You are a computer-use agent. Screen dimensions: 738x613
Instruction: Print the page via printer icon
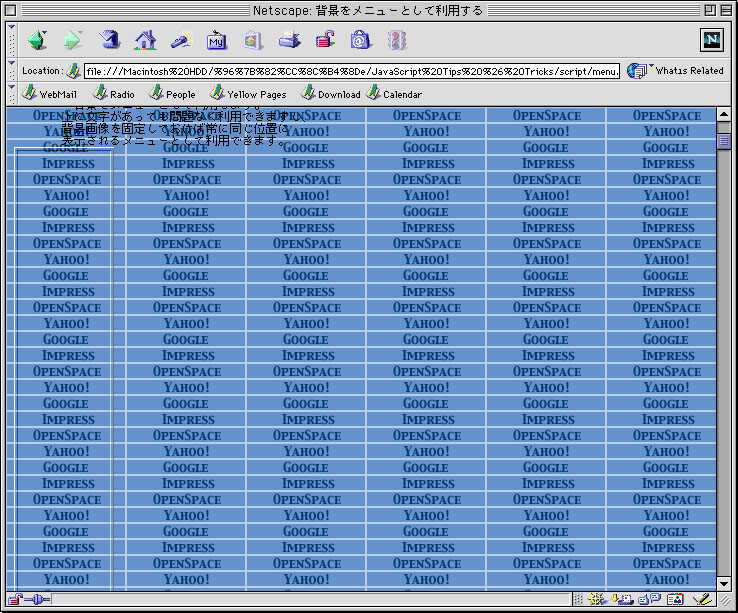coord(289,40)
